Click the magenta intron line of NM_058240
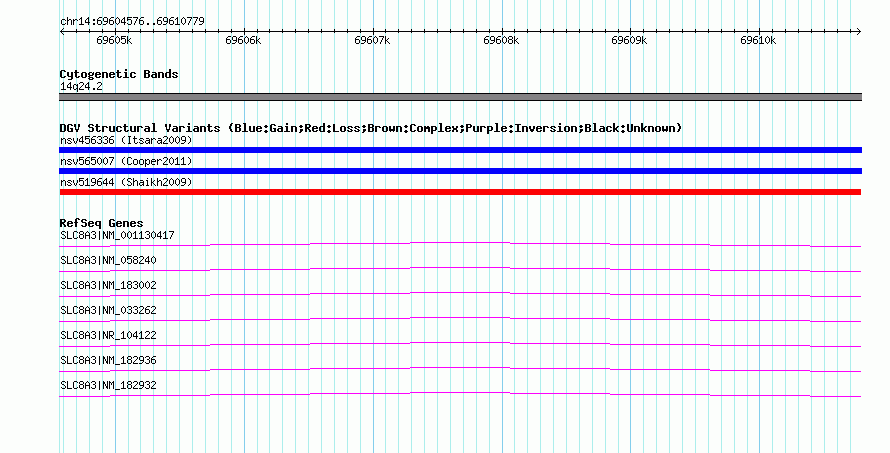This screenshot has width=890, height=453. 460,268
